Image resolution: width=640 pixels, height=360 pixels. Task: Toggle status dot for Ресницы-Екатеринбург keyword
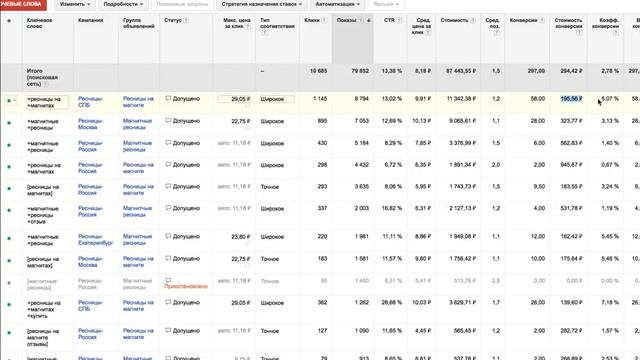(x=9, y=238)
